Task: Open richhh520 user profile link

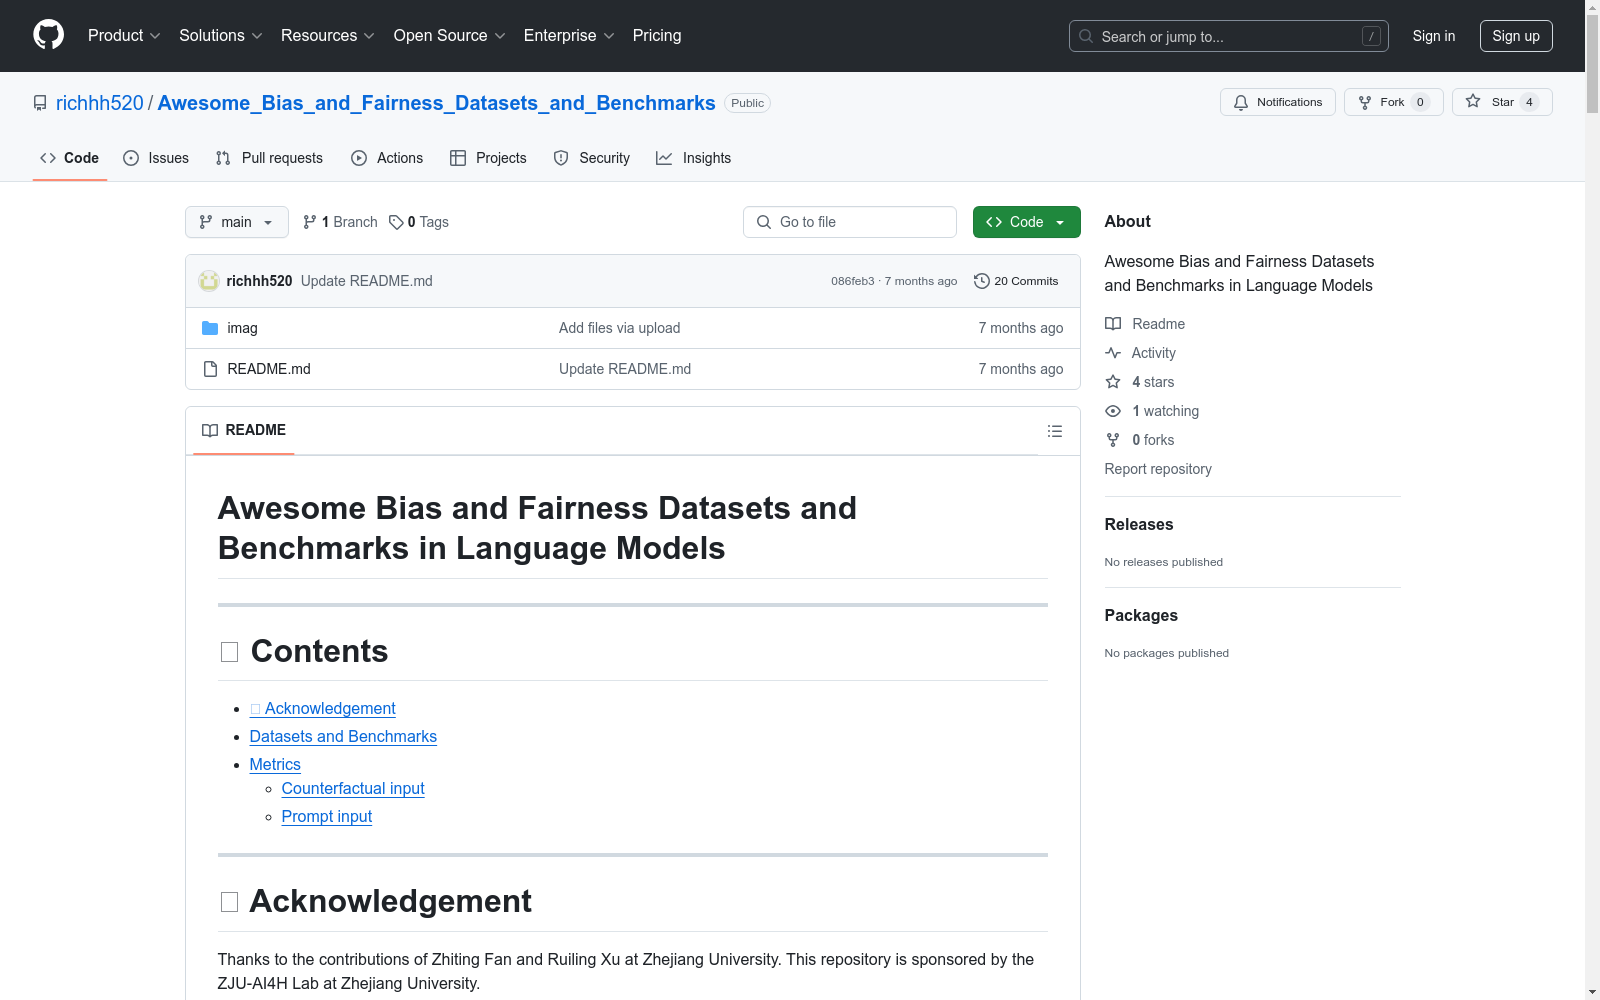Action: [100, 103]
